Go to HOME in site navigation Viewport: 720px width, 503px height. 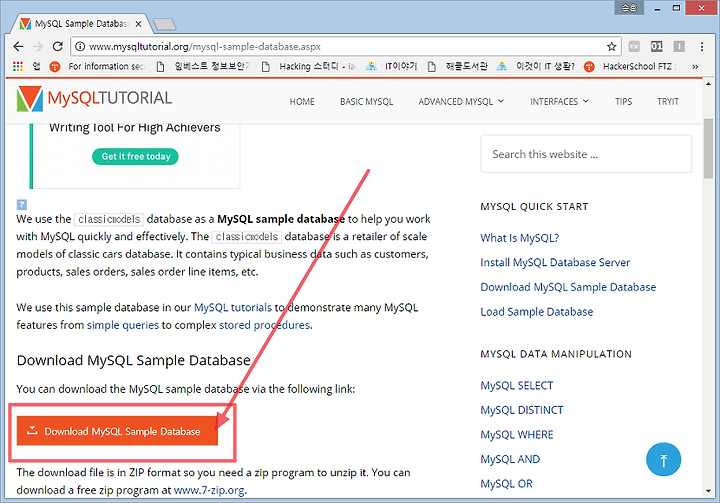click(302, 102)
